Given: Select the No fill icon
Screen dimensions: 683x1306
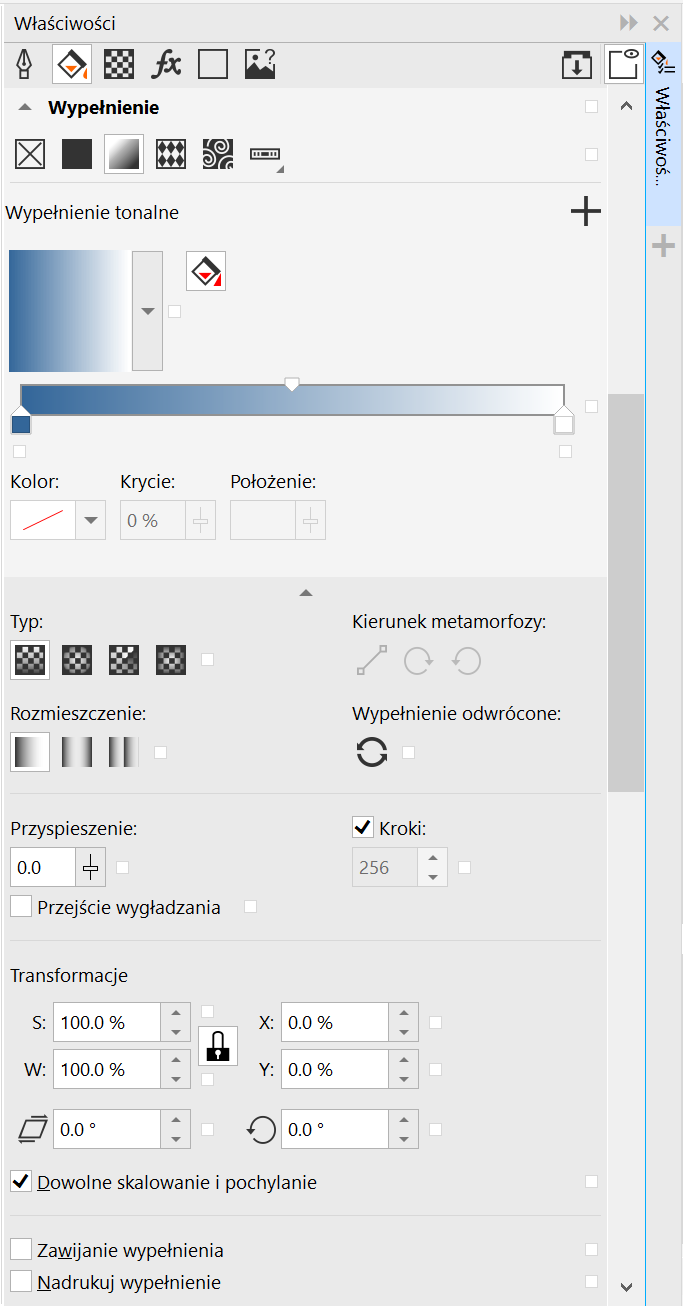Looking at the screenshot, I should pyautogui.click(x=30, y=154).
